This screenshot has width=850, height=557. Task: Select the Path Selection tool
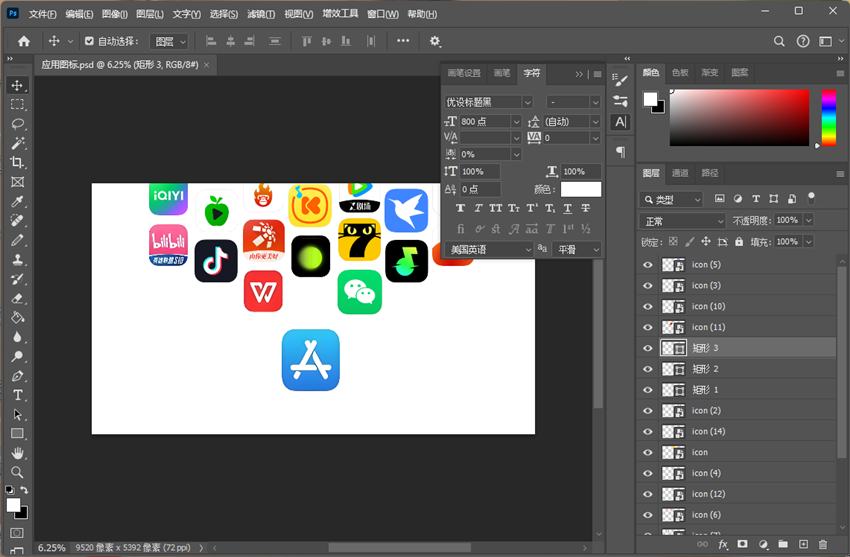point(17,414)
